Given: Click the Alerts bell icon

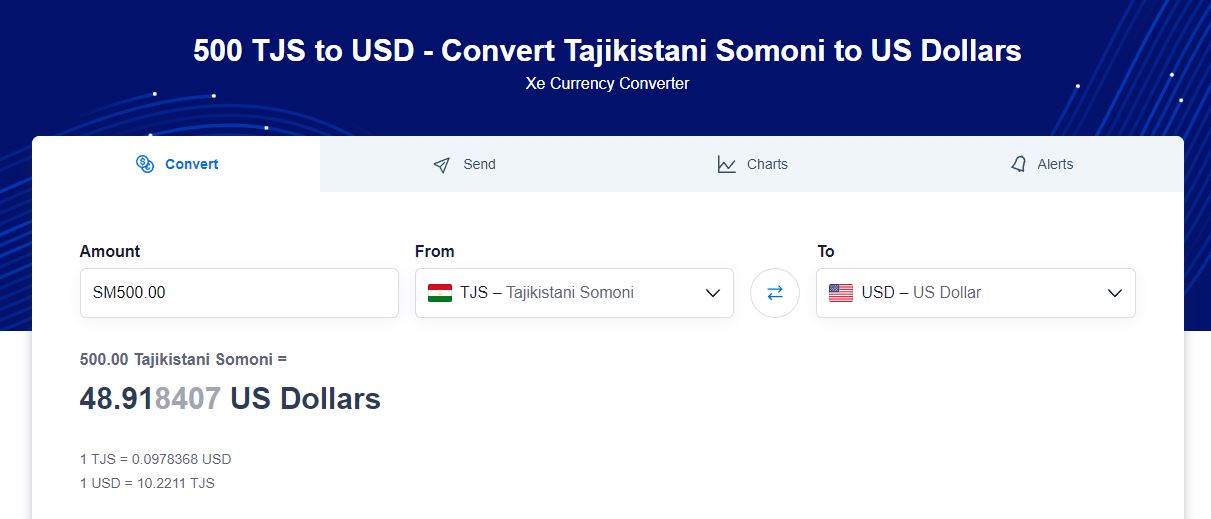Looking at the screenshot, I should [1019, 164].
